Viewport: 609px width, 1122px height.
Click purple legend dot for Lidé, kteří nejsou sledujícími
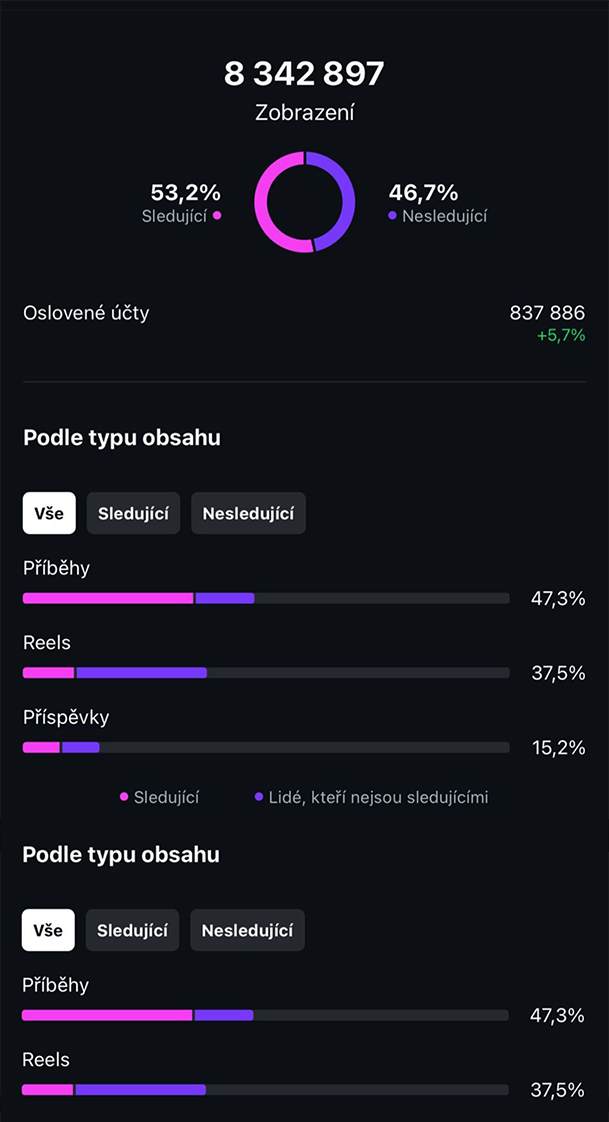[259, 797]
